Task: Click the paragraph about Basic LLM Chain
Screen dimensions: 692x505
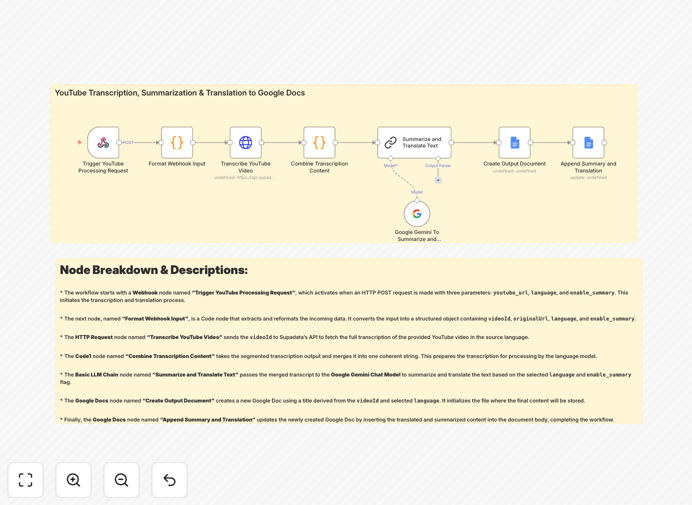Action: (x=346, y=378)
